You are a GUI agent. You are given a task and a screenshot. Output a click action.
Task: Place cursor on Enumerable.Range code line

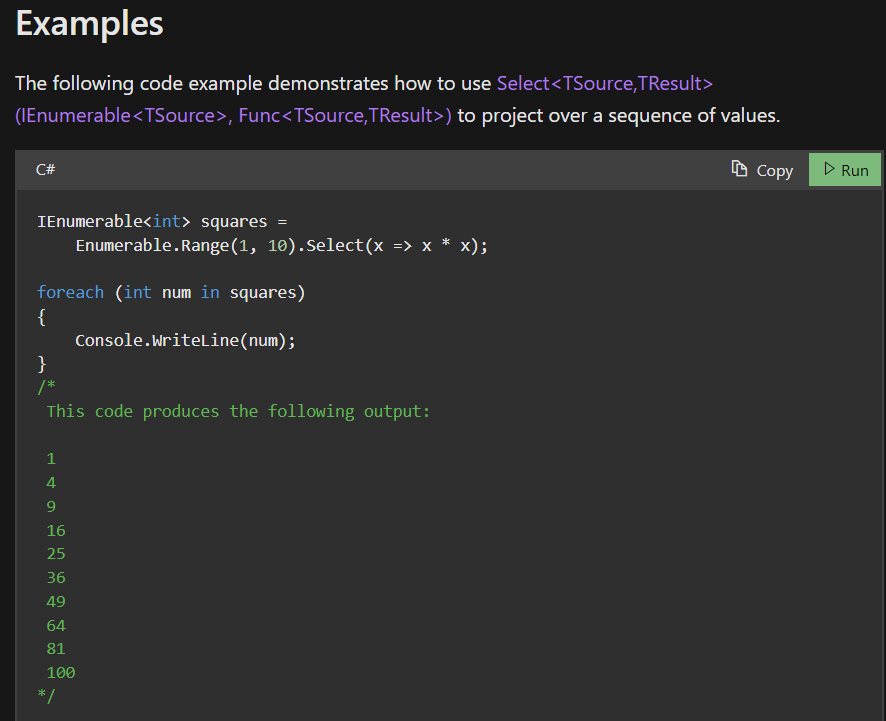(281, 246)
